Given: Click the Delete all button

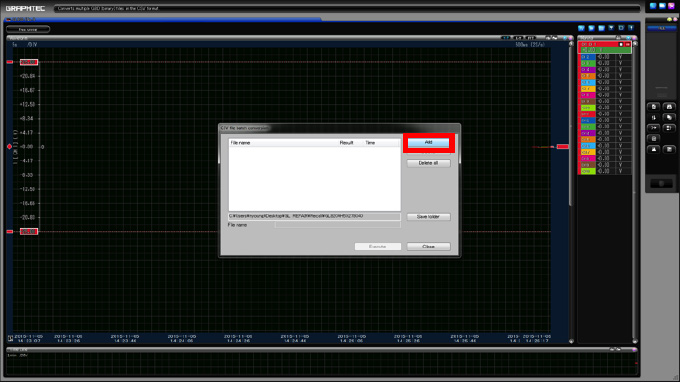Looking at the screenshot, I should tap(428, 163).
